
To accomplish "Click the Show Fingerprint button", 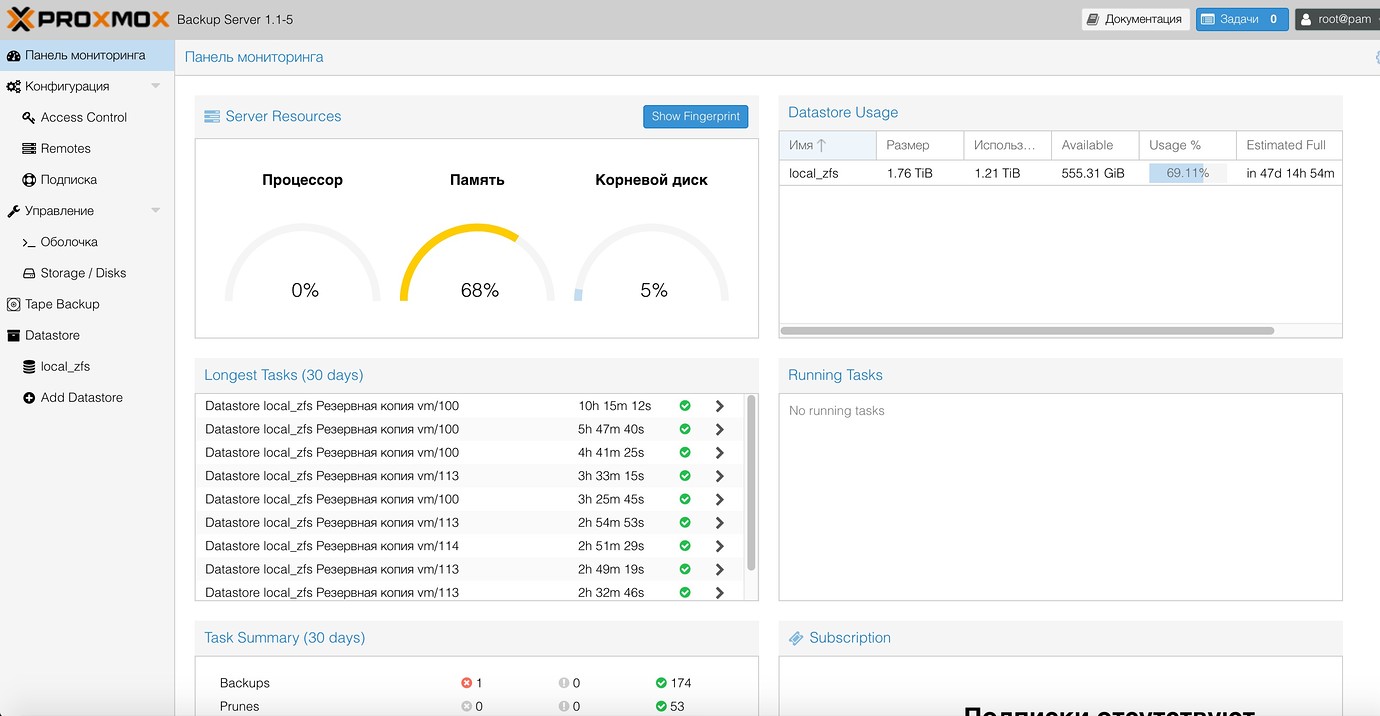I will pos(695,116).
